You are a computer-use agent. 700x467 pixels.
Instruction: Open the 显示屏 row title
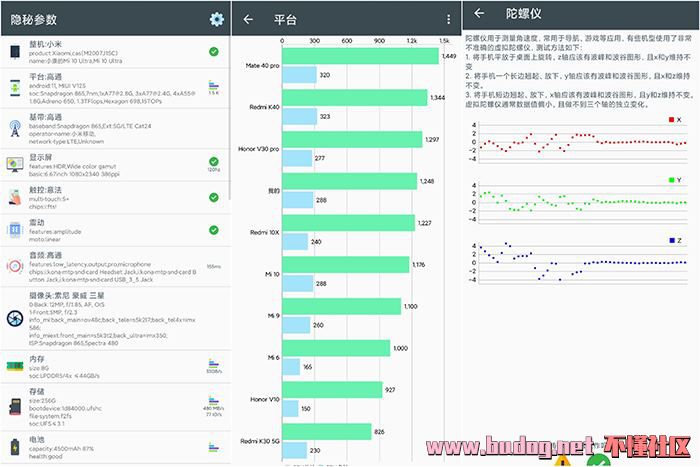tap(41, 157)
